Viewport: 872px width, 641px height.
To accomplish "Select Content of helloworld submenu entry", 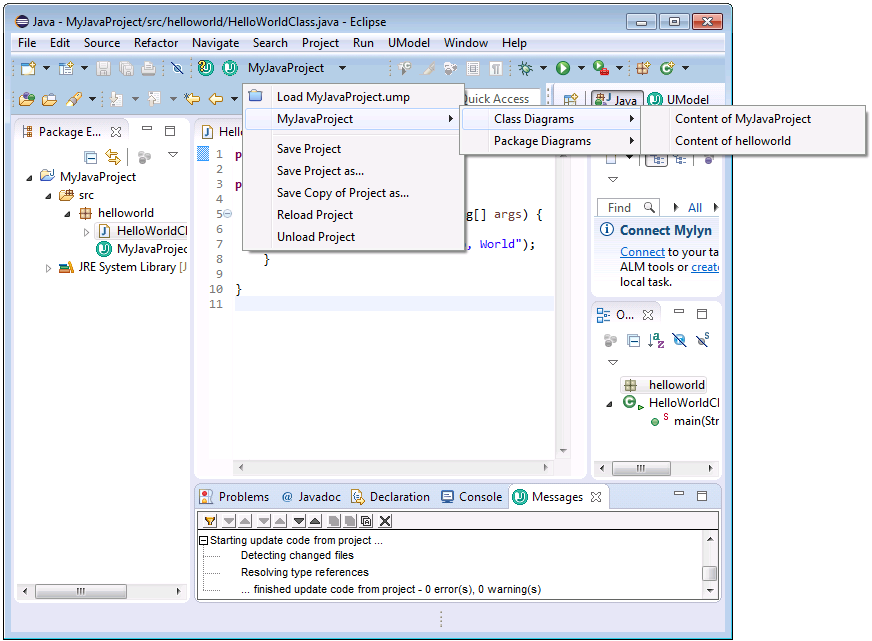I will 732,141.
